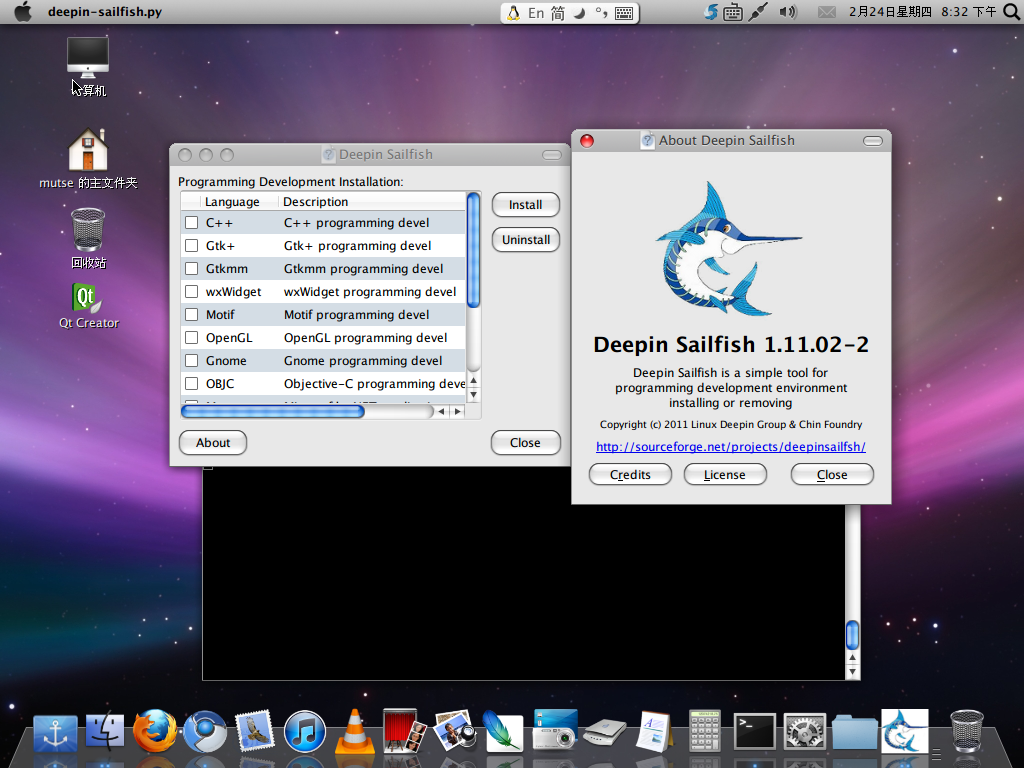Image resolution: width=1024 pixels, height=768 pixels.
Task: Open the network connection tray icon
Action: pos(758,12)
